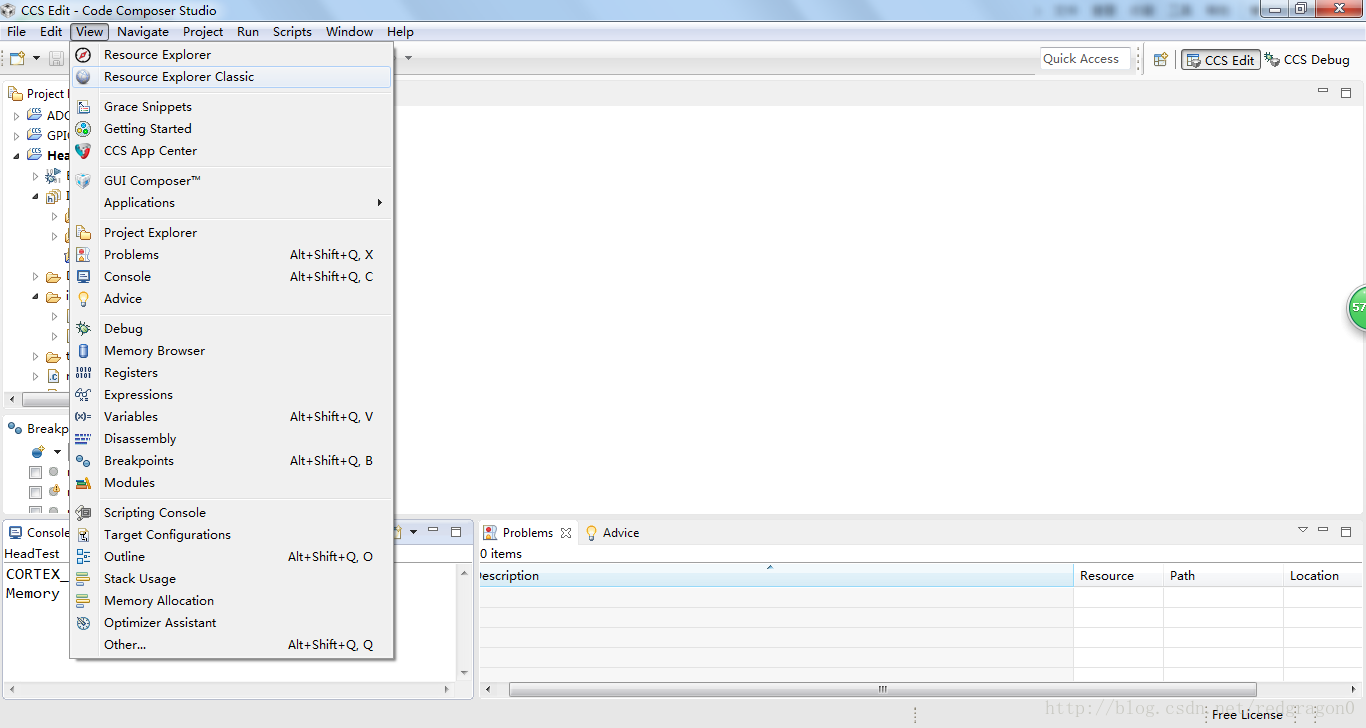This screenshot has width=1366, height=728.
Task: Switch to the Advice tab
Action: [x=613, y=533]
